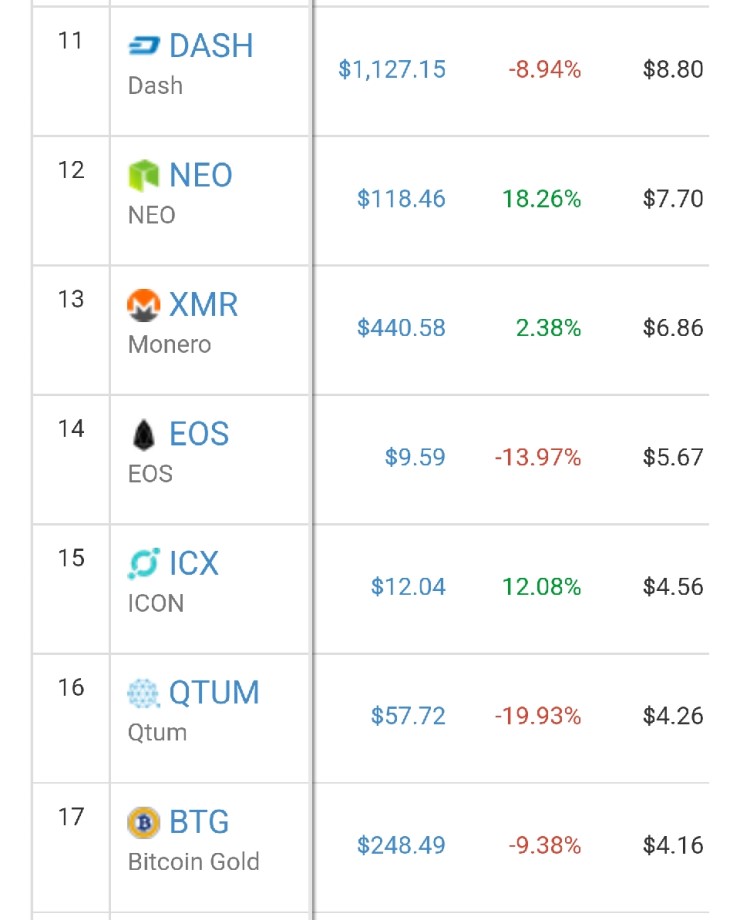Click NEO price $118.46
Image resolution: width=740 pixels, height=920 pixels.
[x=401, y=199]
